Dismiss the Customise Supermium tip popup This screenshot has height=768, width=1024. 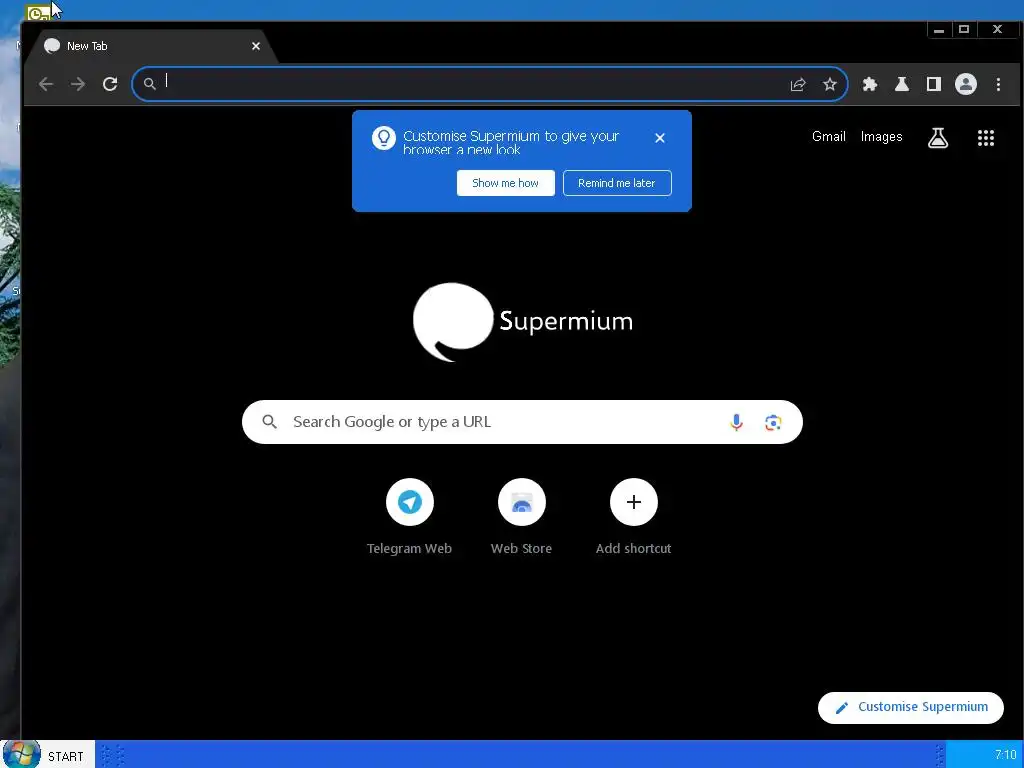[660, 138]
